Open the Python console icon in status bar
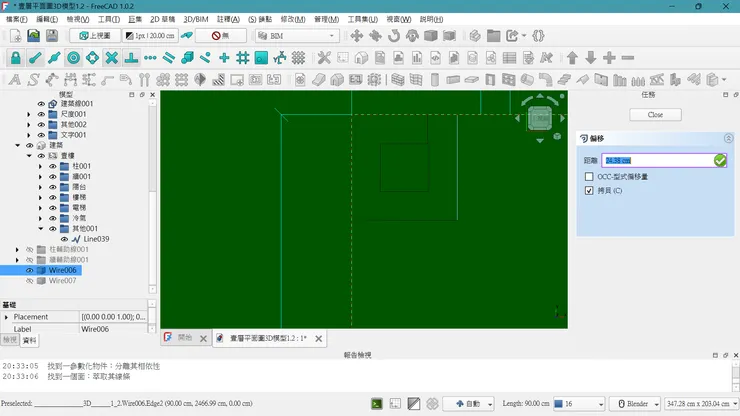 click(377, 404)
